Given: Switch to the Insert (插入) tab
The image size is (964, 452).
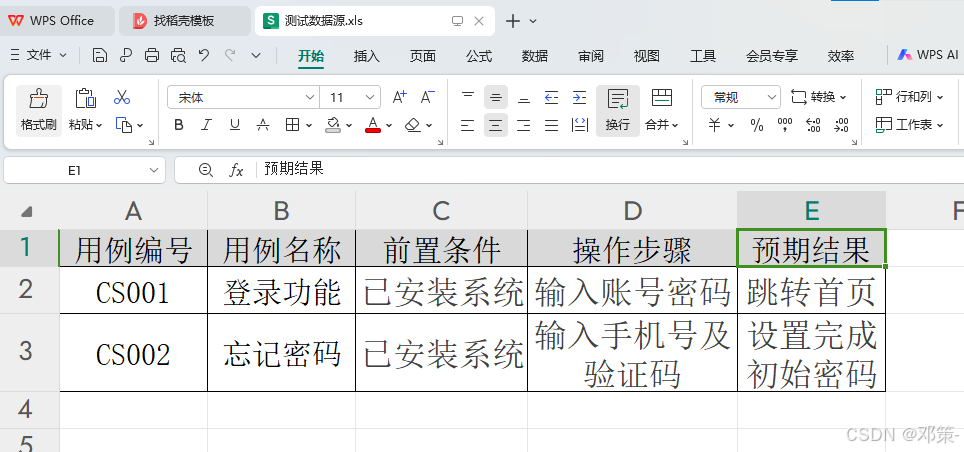Looking at the screenshot, I should 366,56.
